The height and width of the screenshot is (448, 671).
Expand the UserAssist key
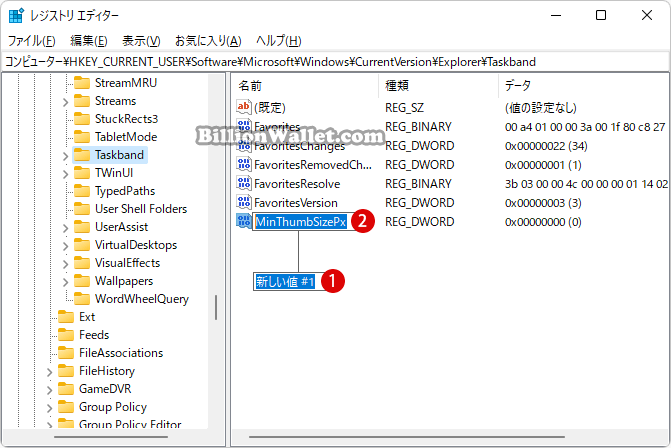point(65,228)
